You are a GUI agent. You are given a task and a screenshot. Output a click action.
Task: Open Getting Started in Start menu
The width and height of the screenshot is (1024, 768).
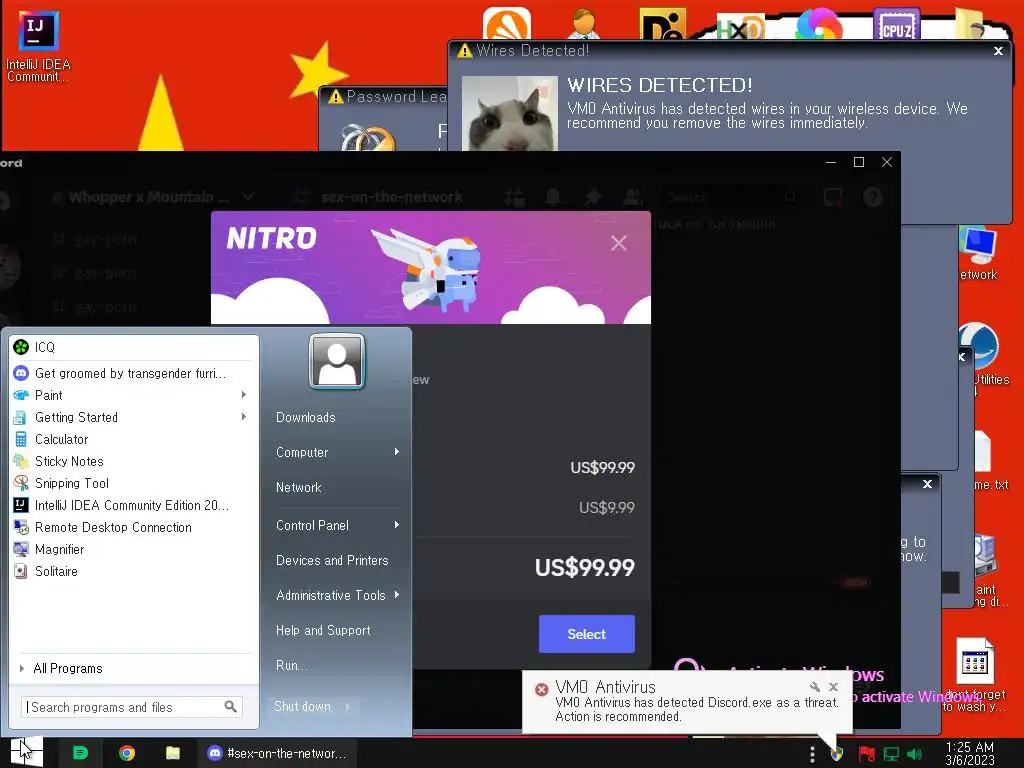(x=134, y=417)
